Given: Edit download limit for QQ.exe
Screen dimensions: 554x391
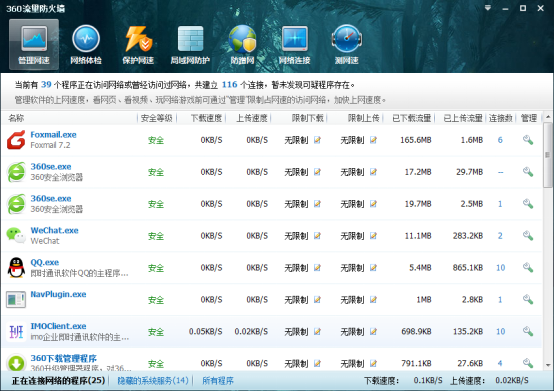Looking at the screenshot, I should [317, 268].
